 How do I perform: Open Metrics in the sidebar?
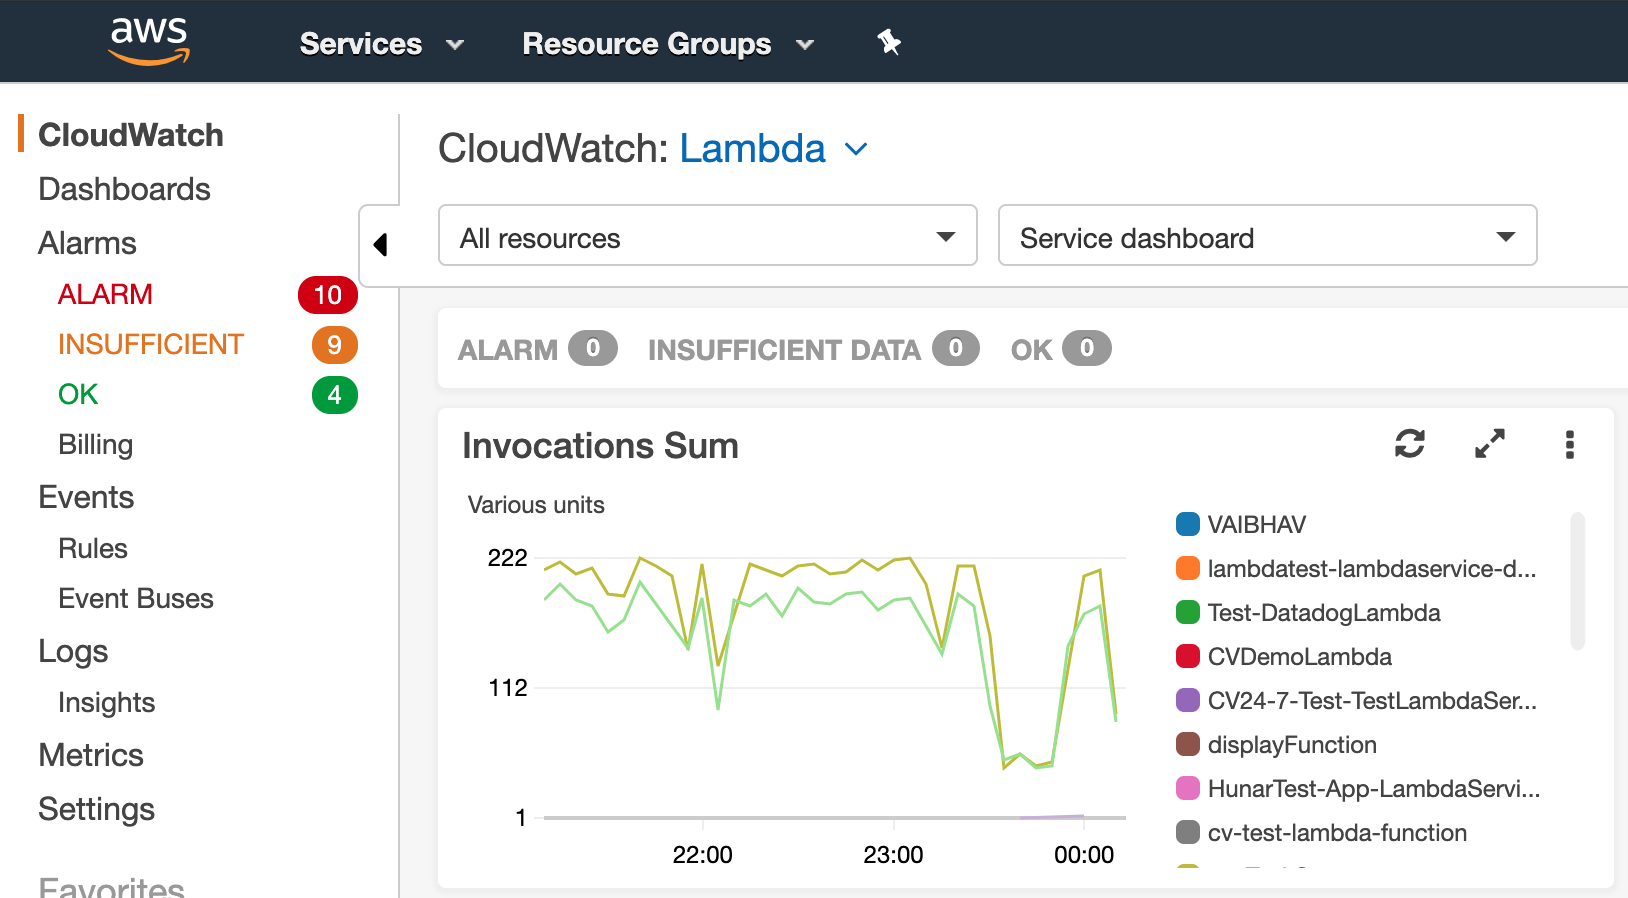[x=91, y=755]
